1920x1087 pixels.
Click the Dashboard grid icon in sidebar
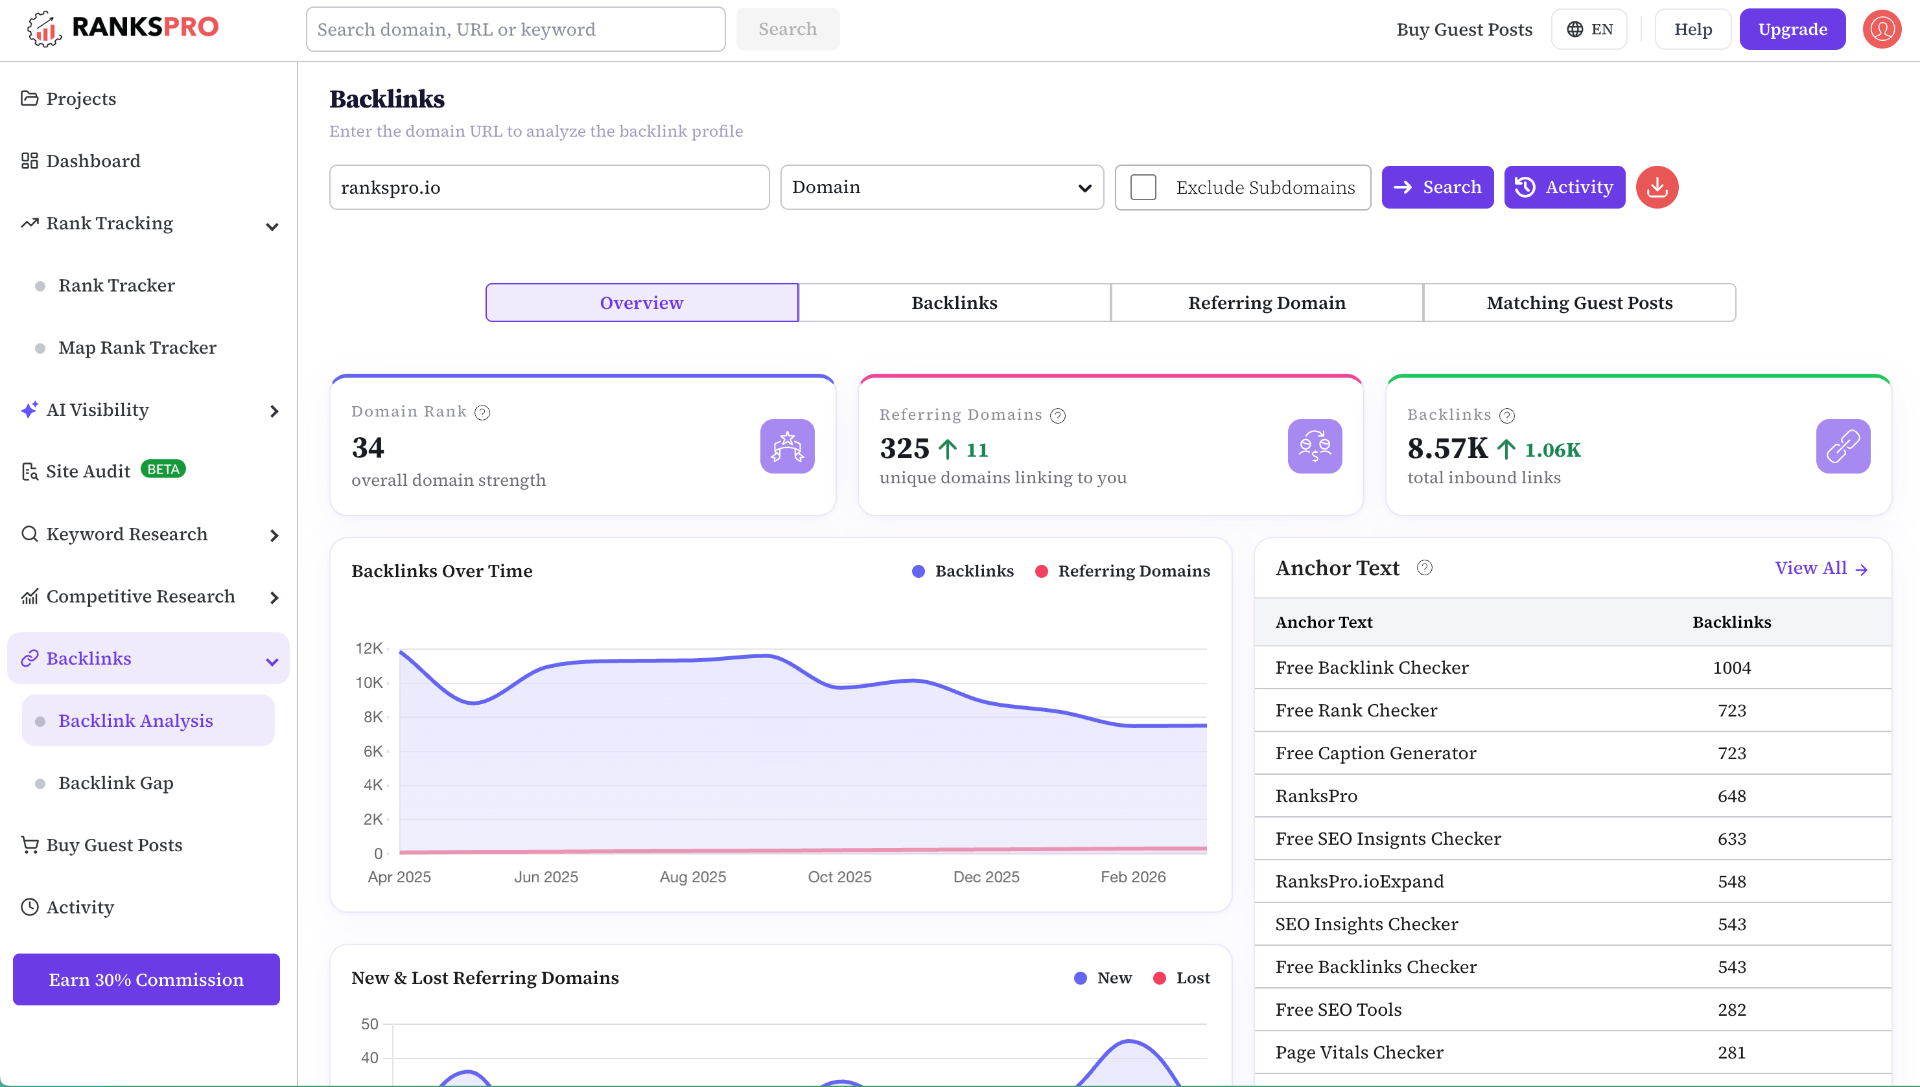tap(30, 161)
